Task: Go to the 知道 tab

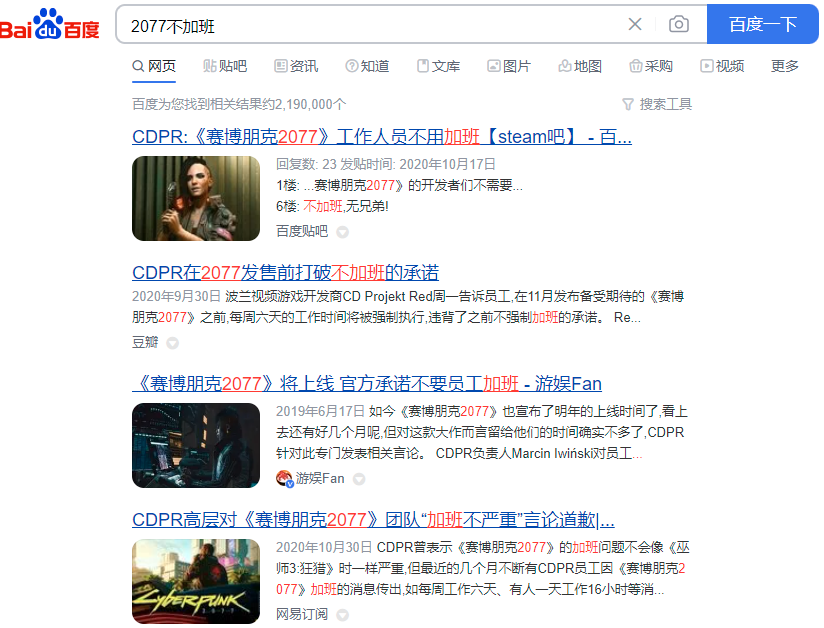Action: [x=367, y=66]
